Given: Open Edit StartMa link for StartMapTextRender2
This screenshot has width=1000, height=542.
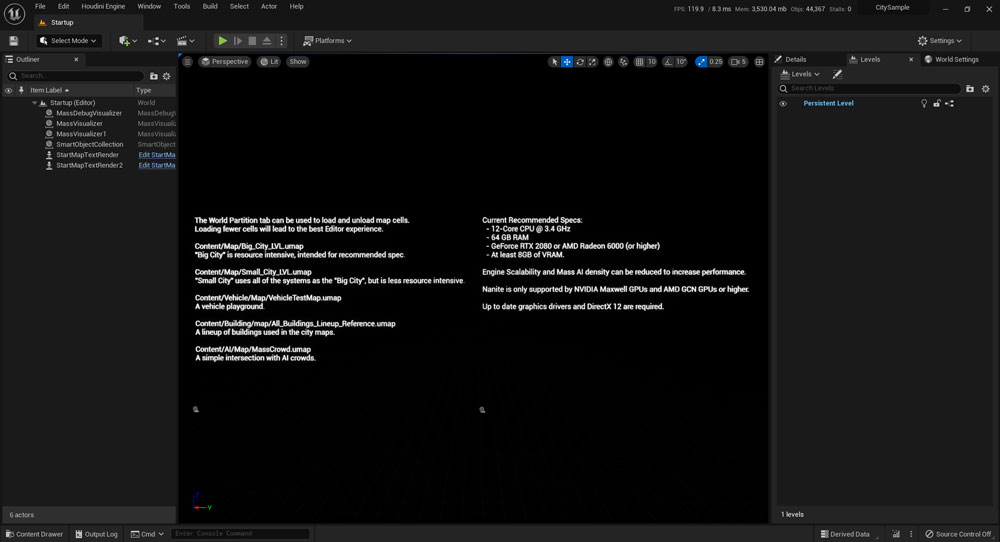Looking at the screenshot, I should click(x=157, y=165).
